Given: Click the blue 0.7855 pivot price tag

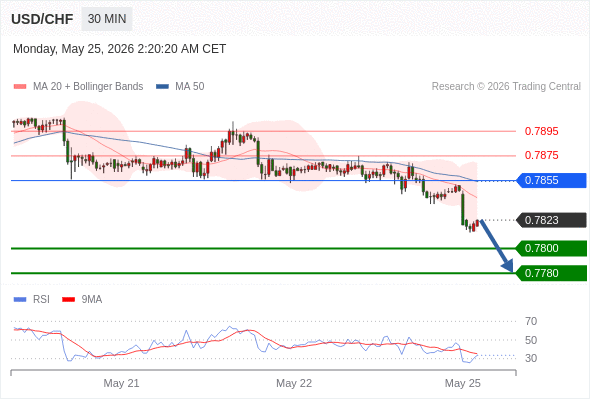Looking at the screenshot, I should coord(552,180).
